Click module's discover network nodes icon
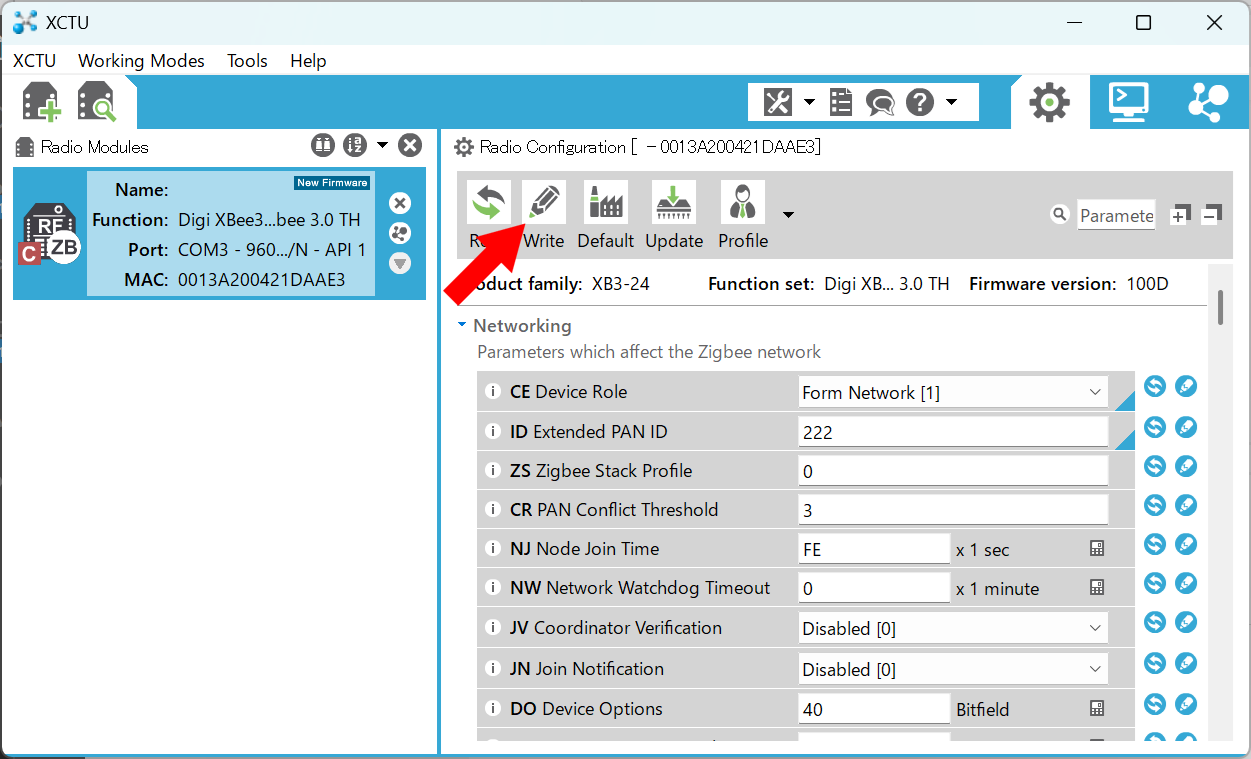Image resolution: width=1251 pixels, height=759 pixels. click(400, 233)
